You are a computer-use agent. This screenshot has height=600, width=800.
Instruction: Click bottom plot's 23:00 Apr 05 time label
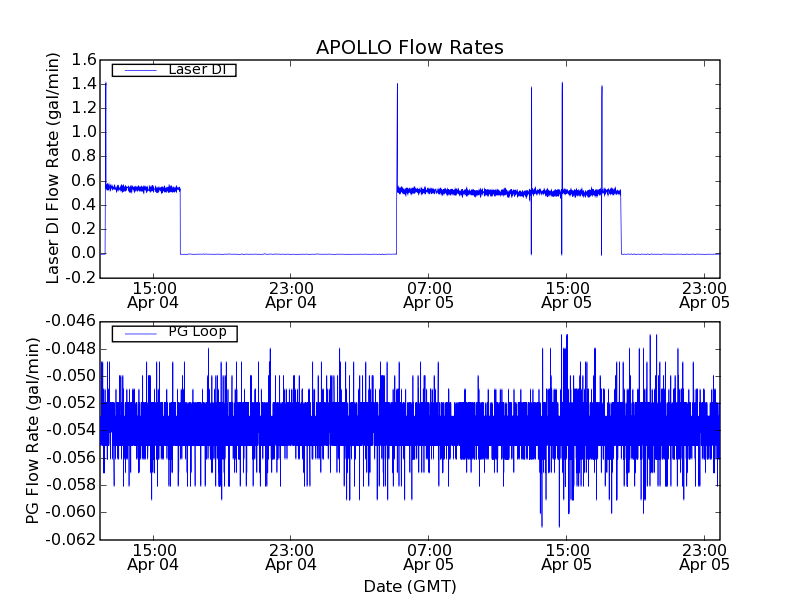(704, 556)
